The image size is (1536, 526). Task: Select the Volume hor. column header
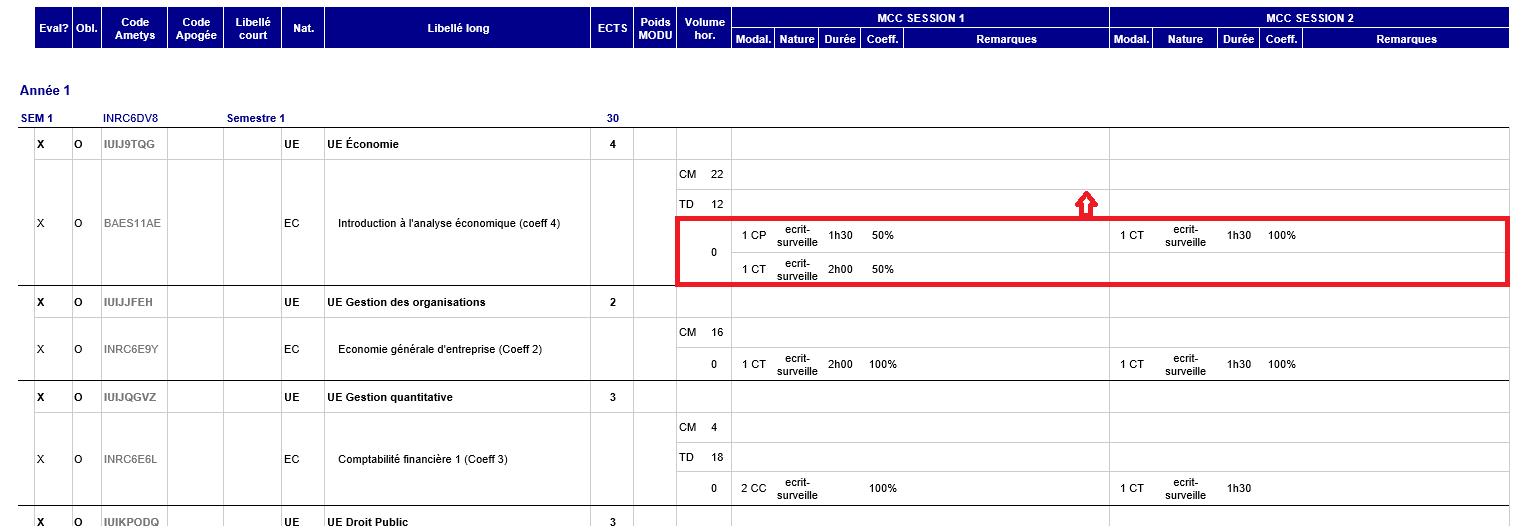click(703, 28)
